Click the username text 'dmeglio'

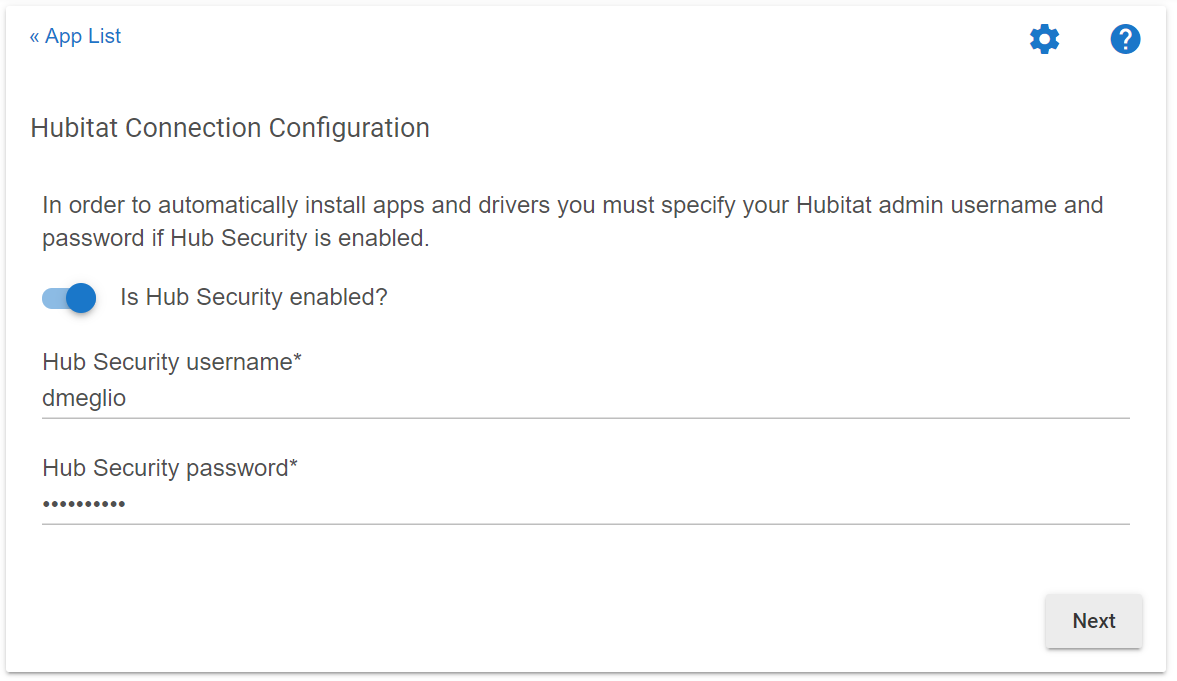(x=84, y=398)
